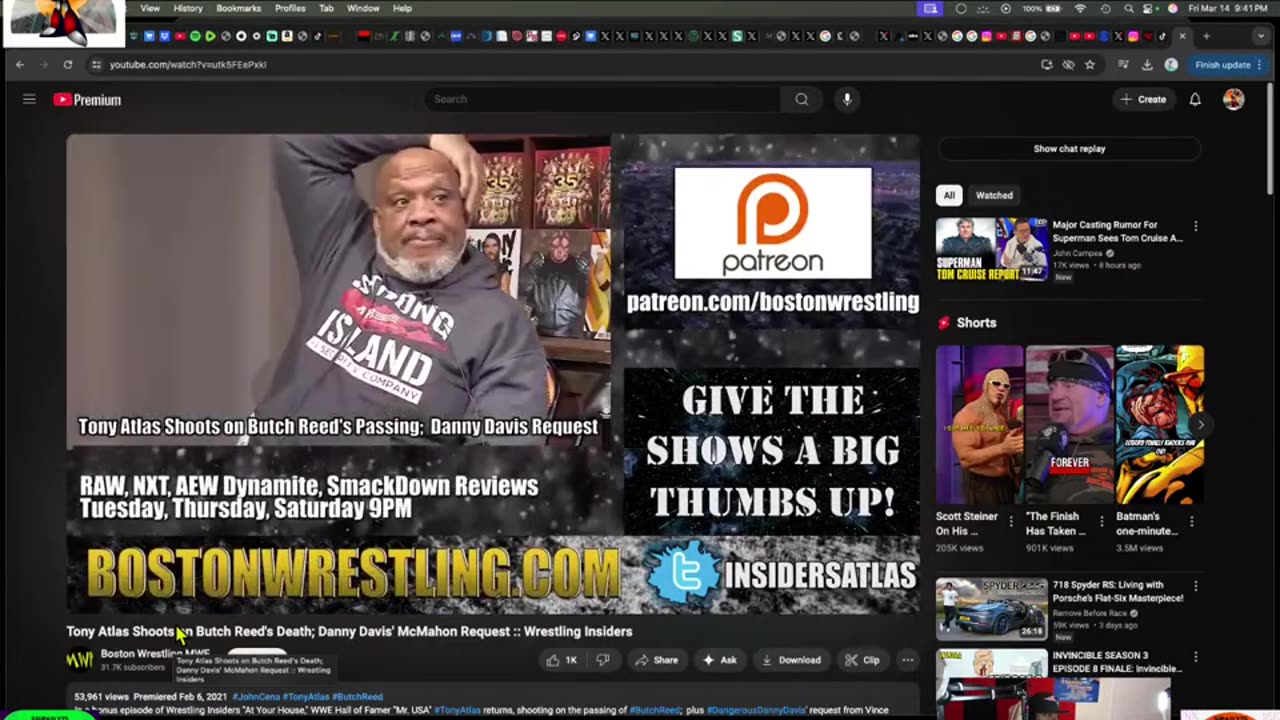This screenshot has width=1280, height=720.
Task: Open Wi-Fi status in menu bar
Action: coord(1080,8)
